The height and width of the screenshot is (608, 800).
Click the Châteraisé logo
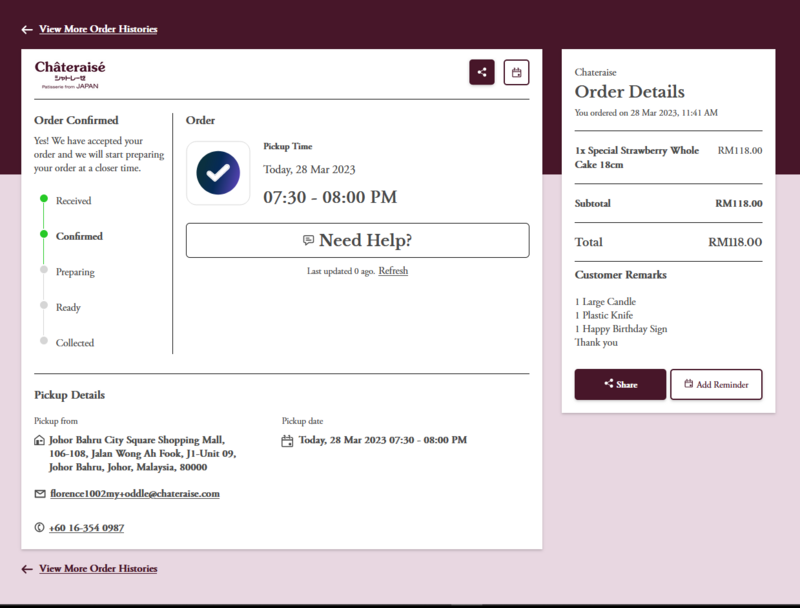70,74
